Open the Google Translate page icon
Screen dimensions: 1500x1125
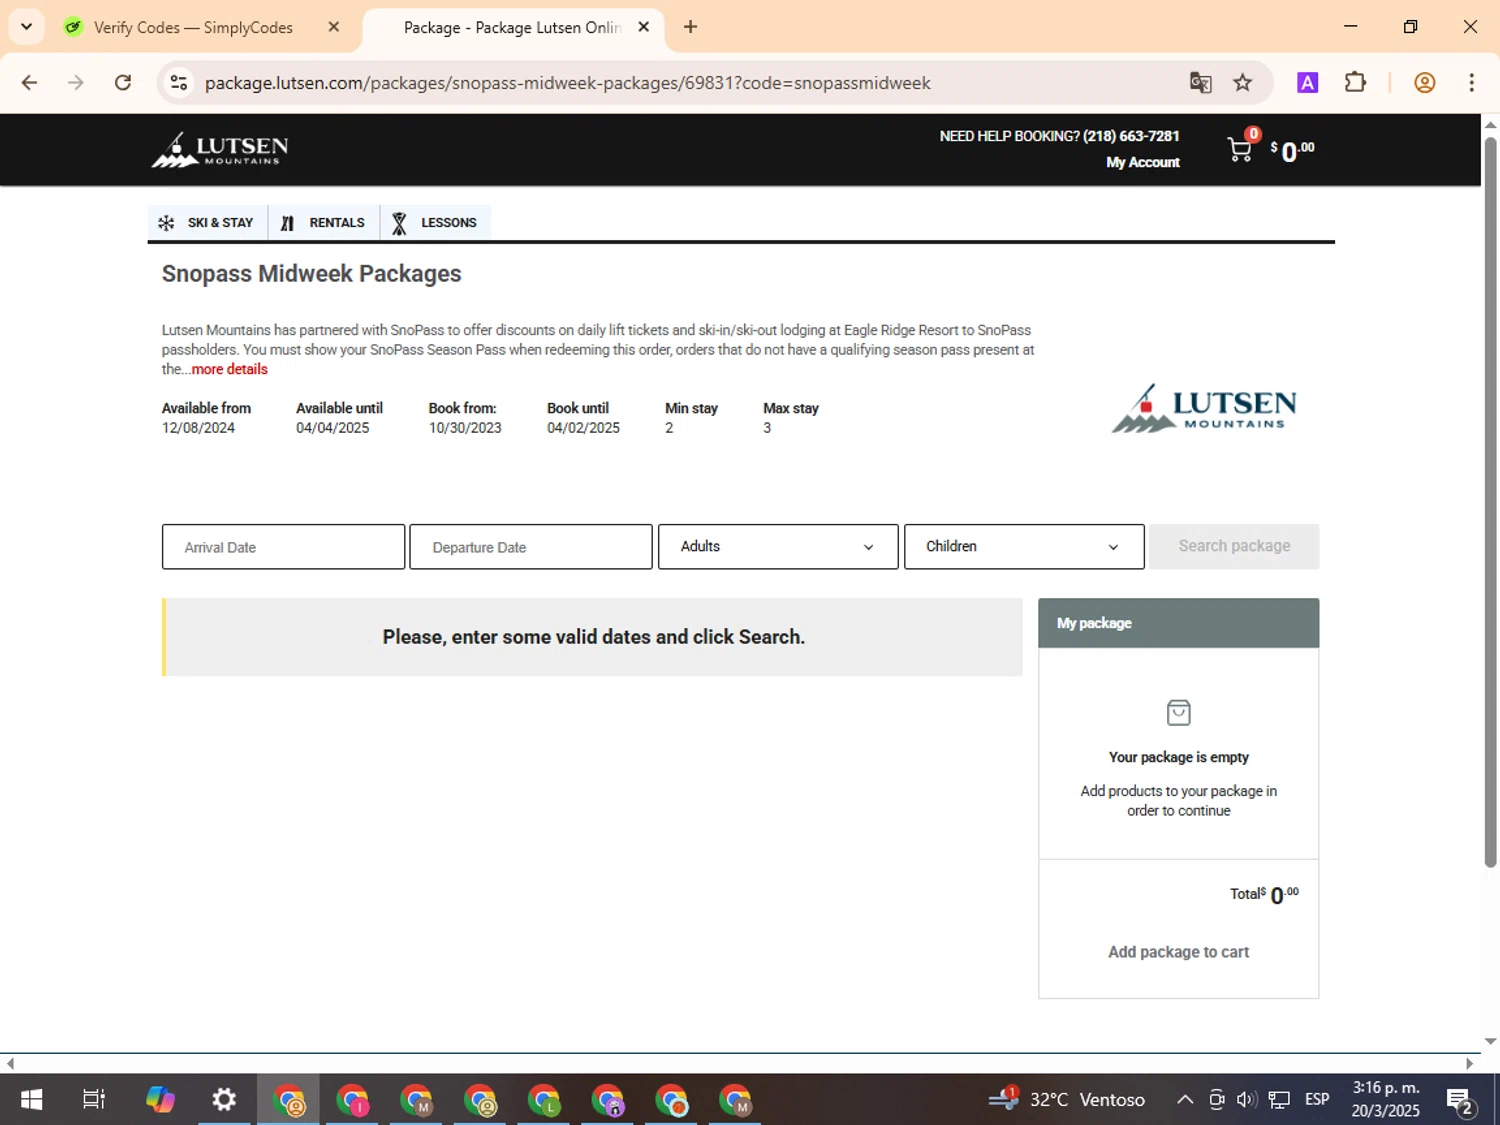coord(1200,83)
